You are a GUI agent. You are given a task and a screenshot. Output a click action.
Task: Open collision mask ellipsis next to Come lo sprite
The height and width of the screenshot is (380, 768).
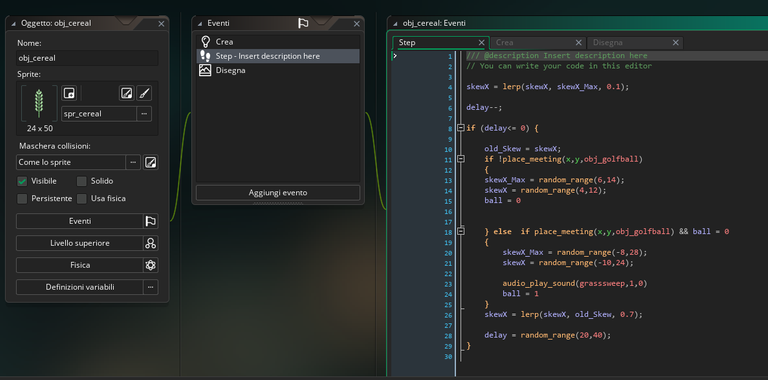(133, 162)
